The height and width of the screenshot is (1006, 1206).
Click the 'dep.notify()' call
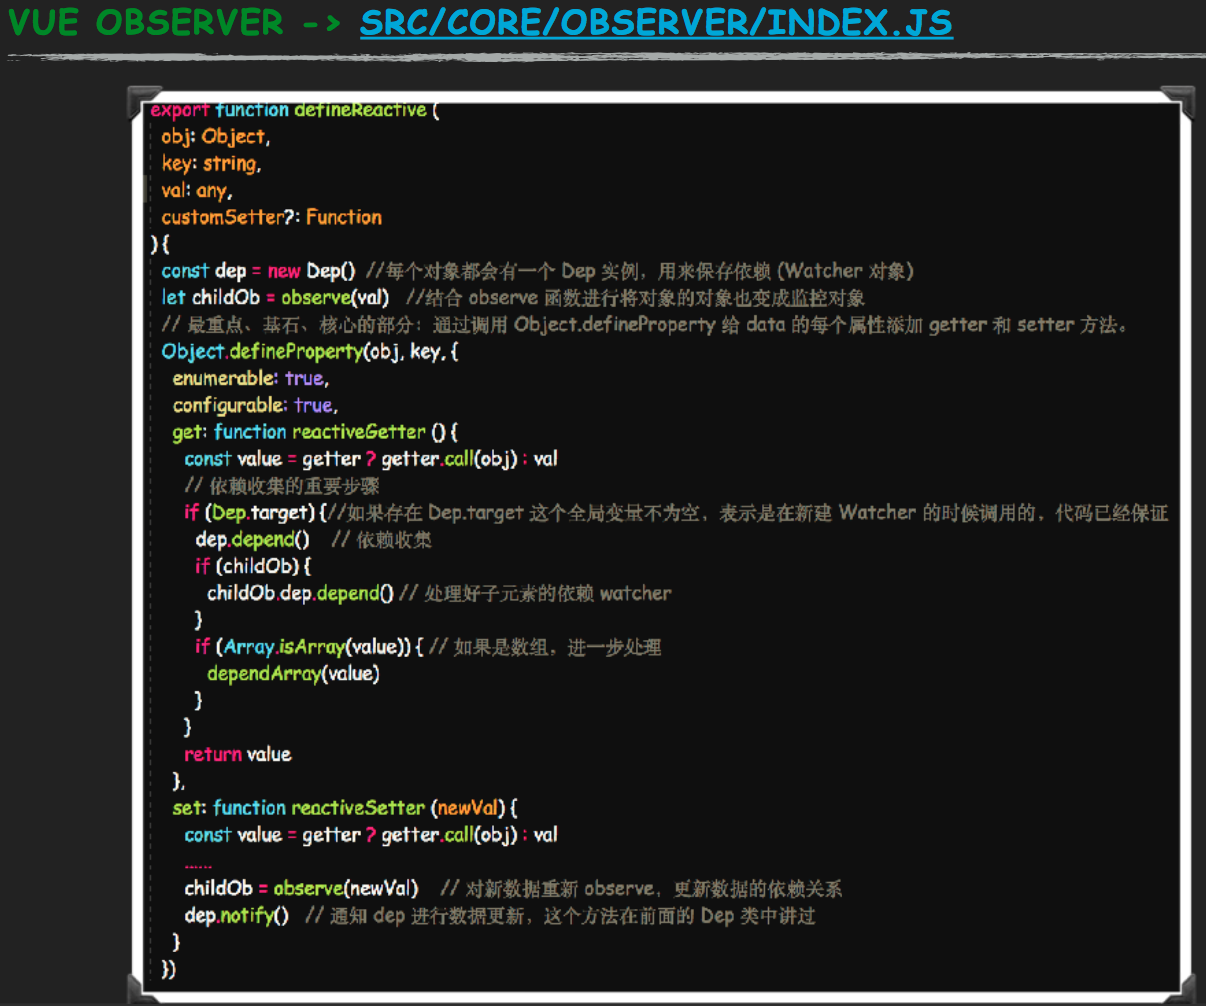click(x=237, y=916)
